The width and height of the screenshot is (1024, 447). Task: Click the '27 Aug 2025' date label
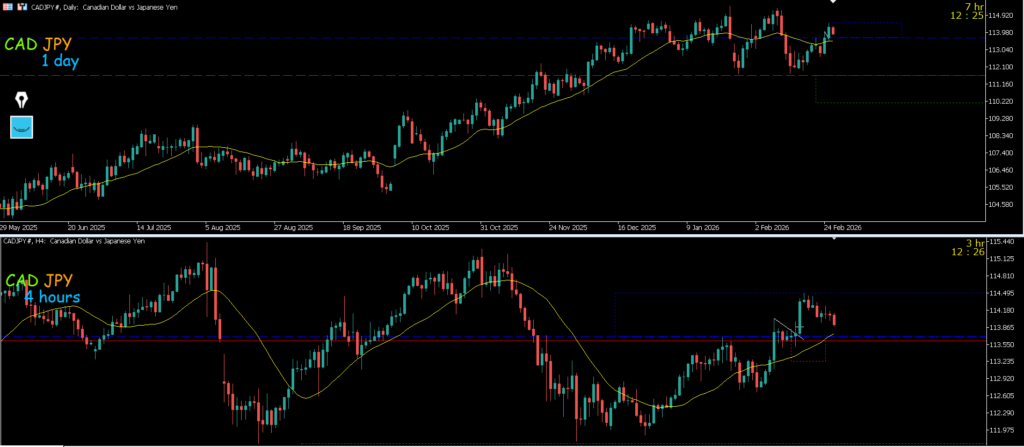293,228
